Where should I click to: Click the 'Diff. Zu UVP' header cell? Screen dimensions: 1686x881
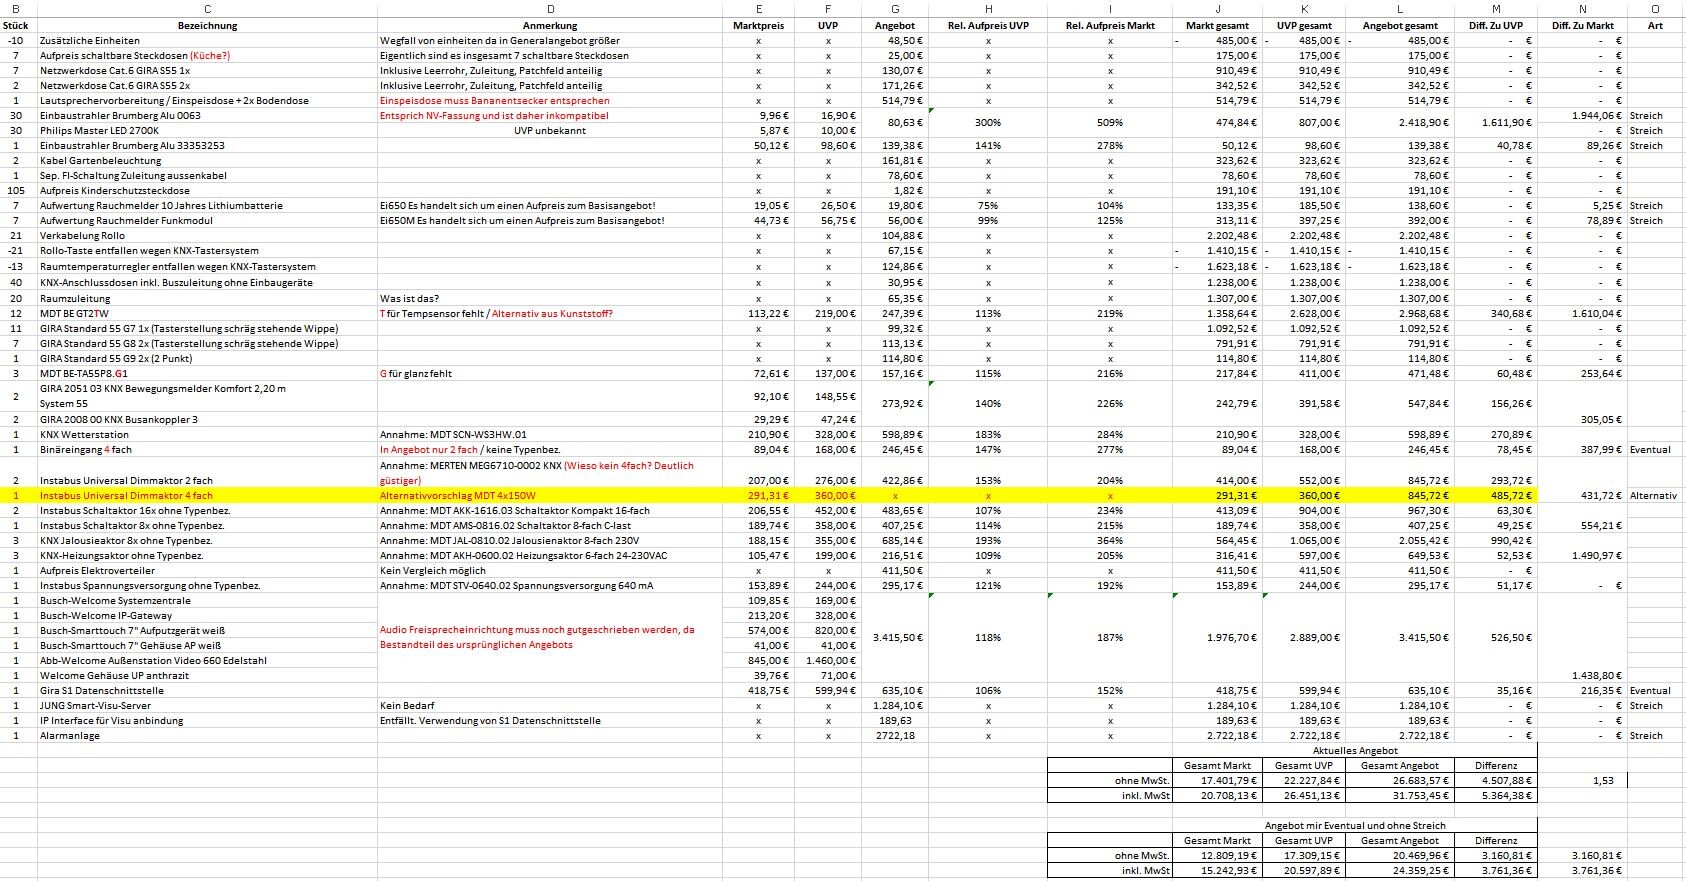pyautogui.click(x=1496, y=25)
